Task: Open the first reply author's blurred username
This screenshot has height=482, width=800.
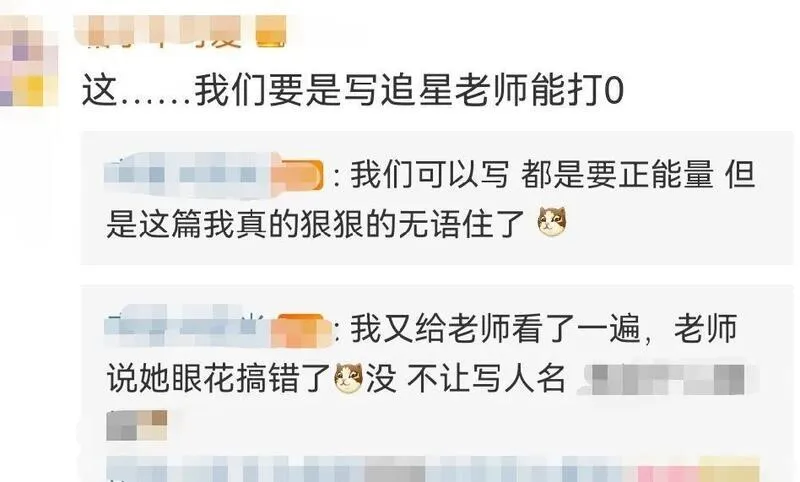Action: (x=187, y=174)
